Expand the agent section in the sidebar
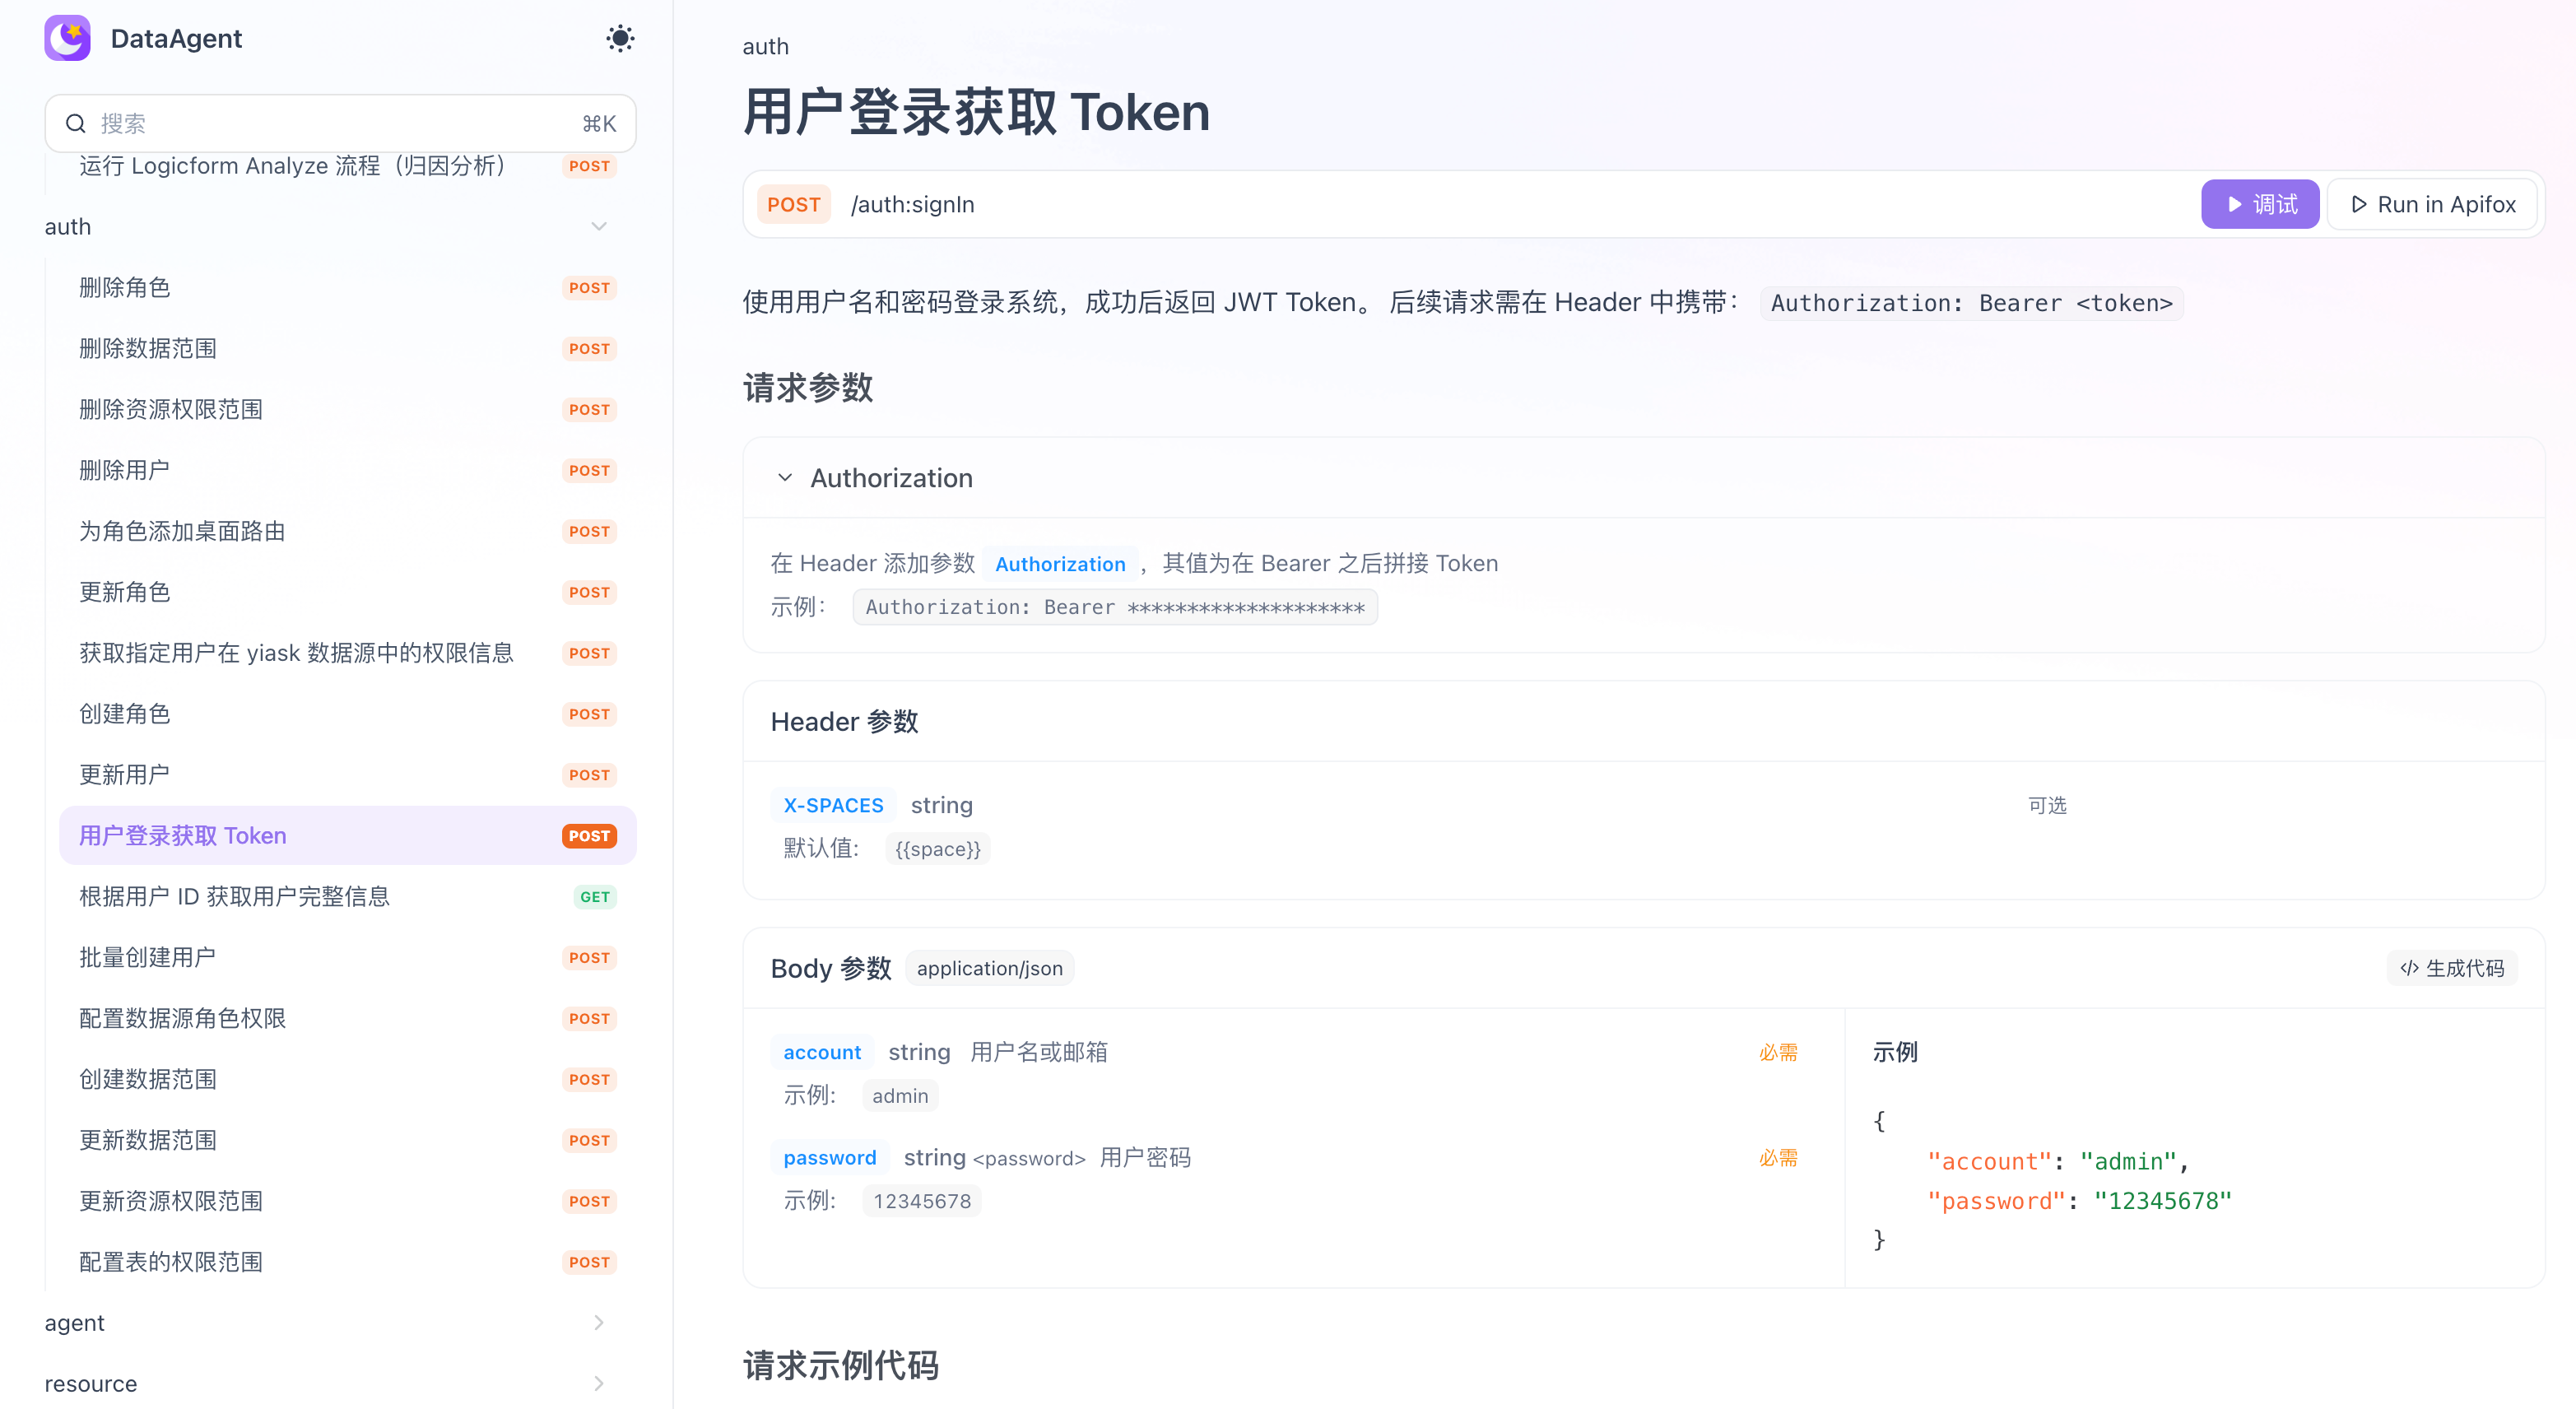 pyautogui.click(x=598, y=1323)
